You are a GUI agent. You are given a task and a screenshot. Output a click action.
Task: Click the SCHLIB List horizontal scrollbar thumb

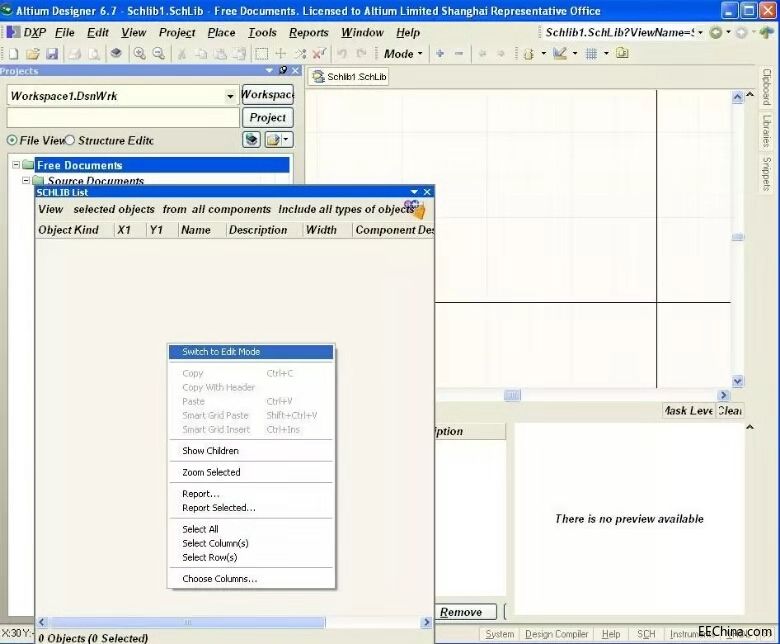coord(187,622)
